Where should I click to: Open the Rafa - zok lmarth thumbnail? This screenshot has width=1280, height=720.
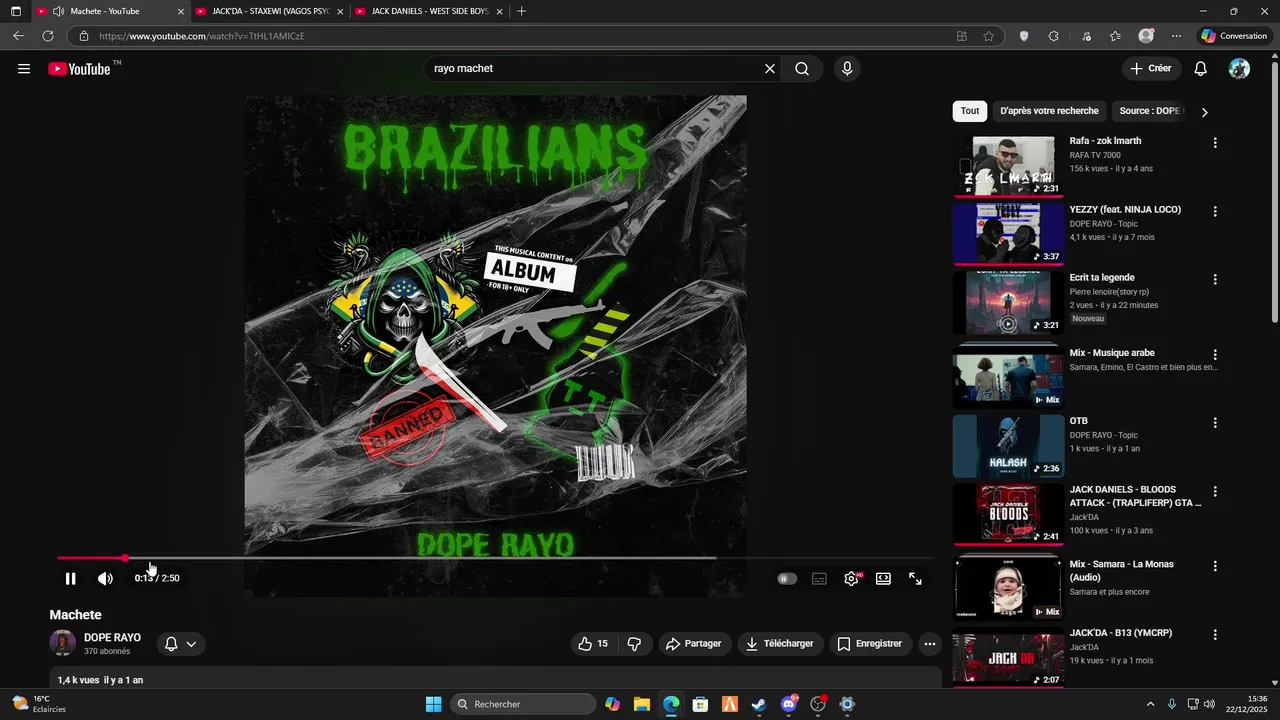1008,166
